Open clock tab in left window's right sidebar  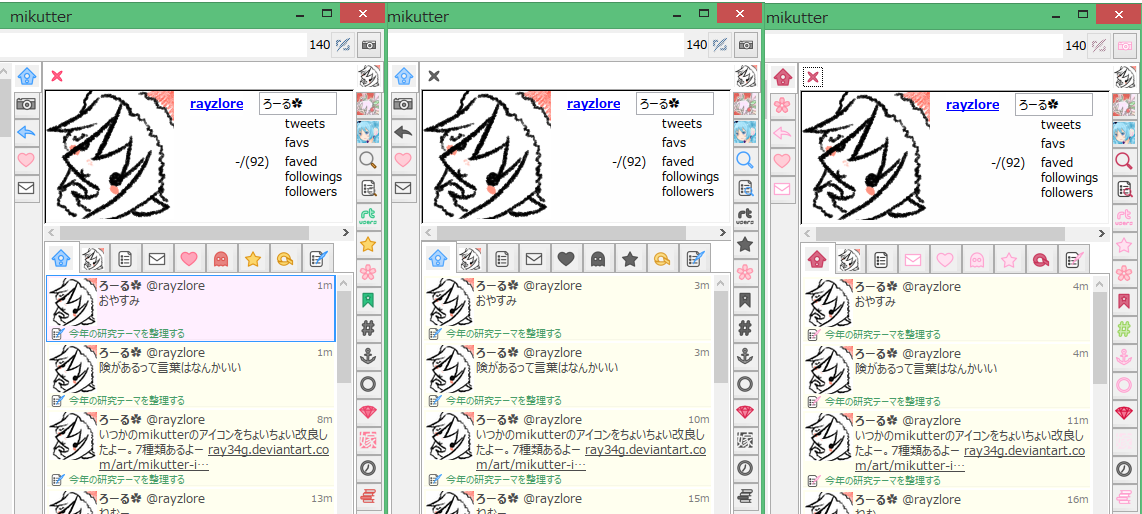point(368,468)
